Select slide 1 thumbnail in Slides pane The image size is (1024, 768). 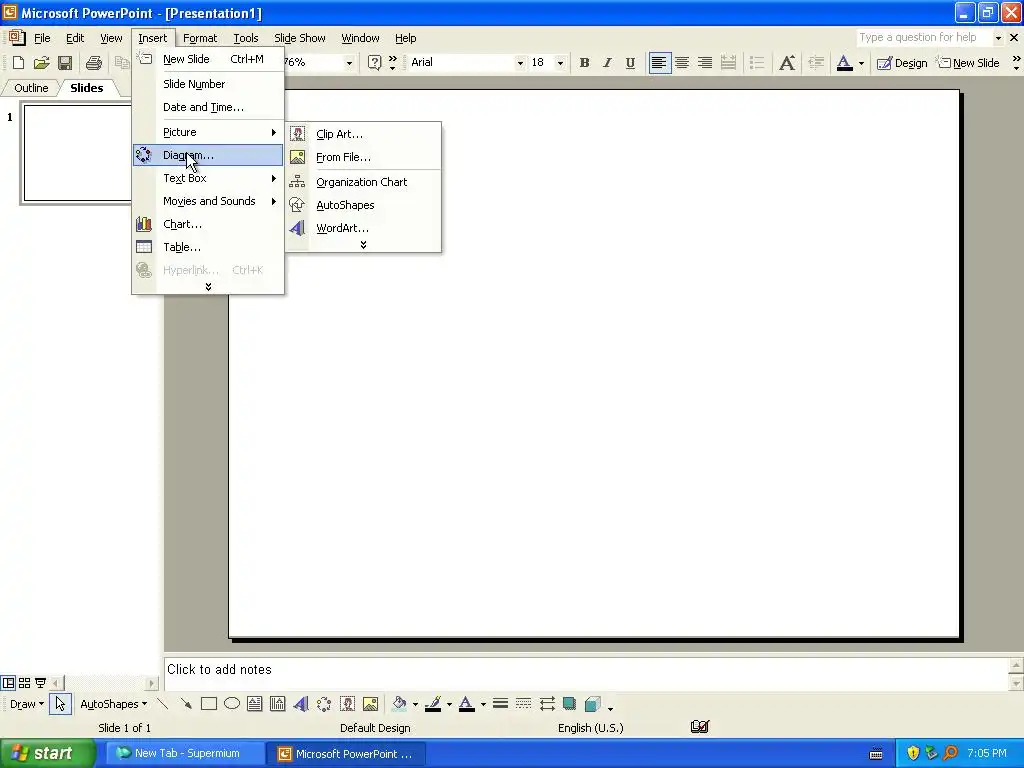pos(78,153)
